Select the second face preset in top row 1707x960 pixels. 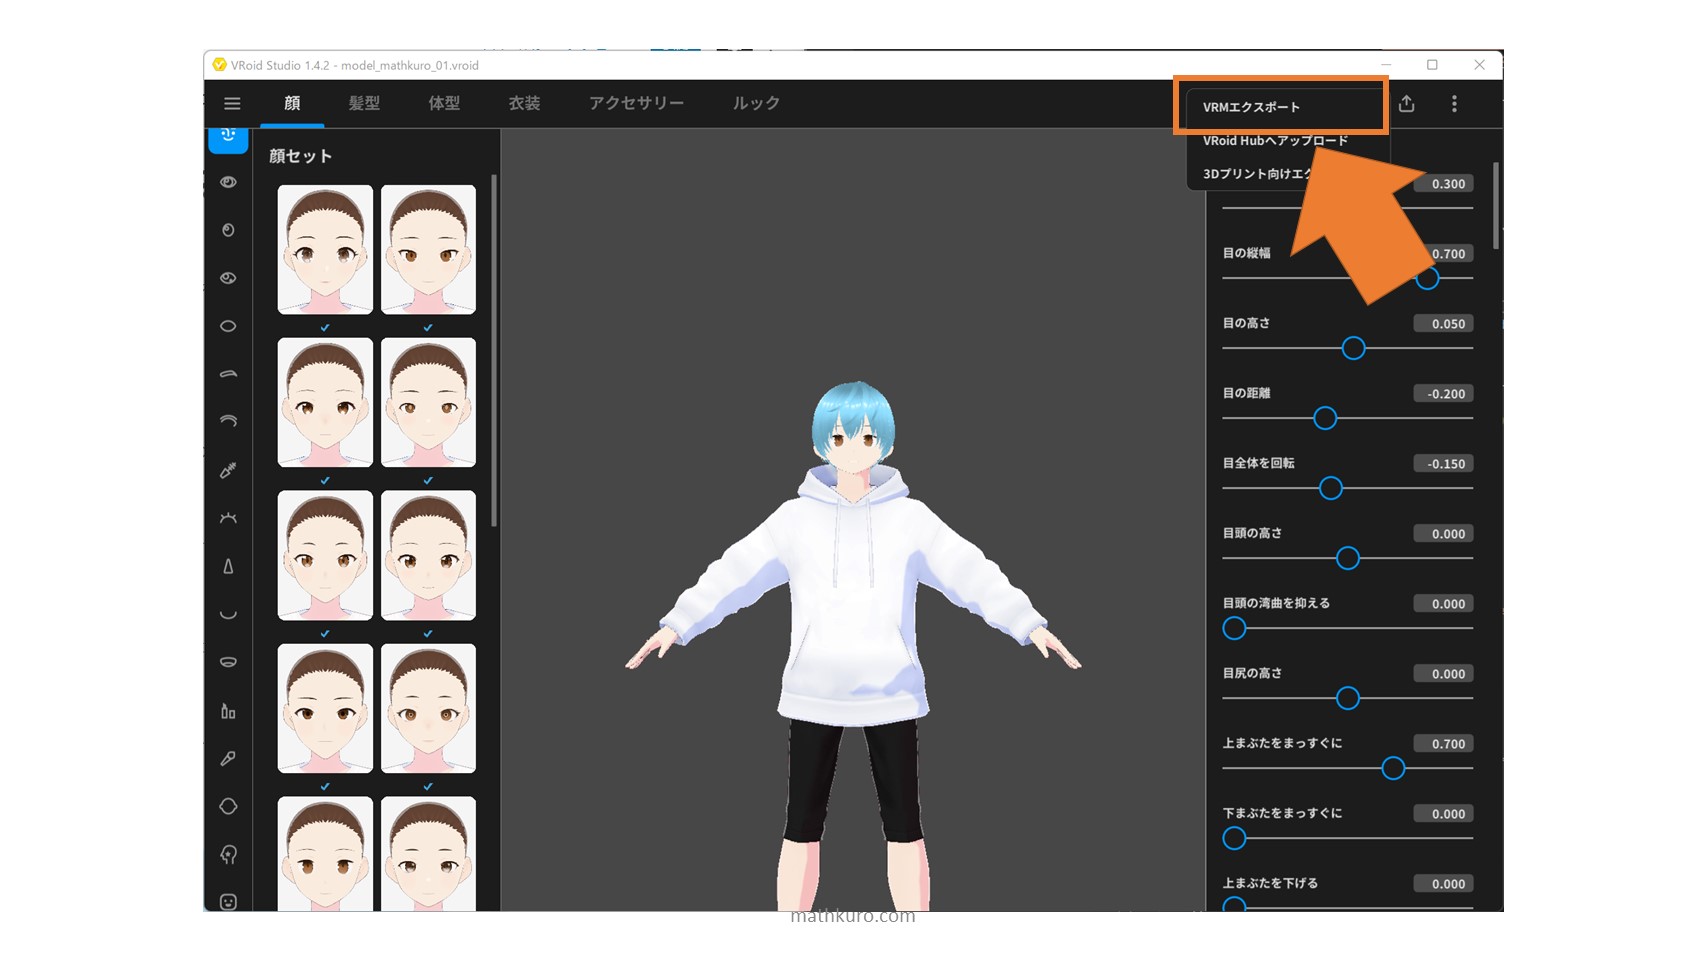pos(428,249)
